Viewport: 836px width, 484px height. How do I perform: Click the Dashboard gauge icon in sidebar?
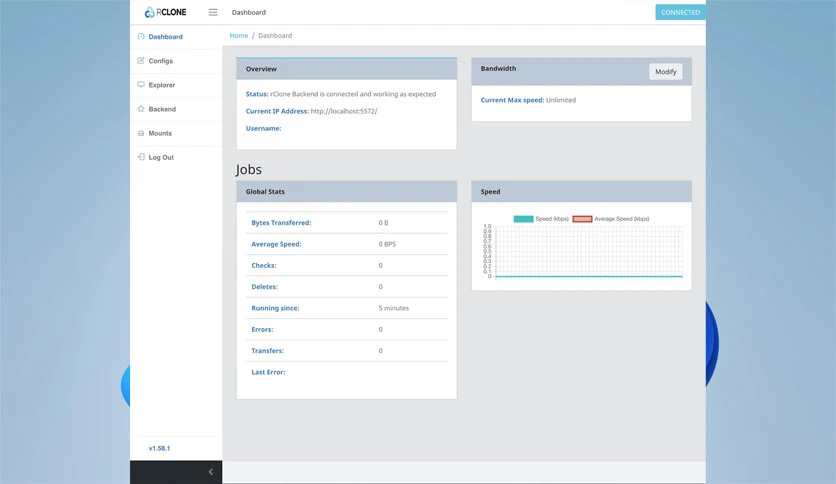click(x=141, y=36)
